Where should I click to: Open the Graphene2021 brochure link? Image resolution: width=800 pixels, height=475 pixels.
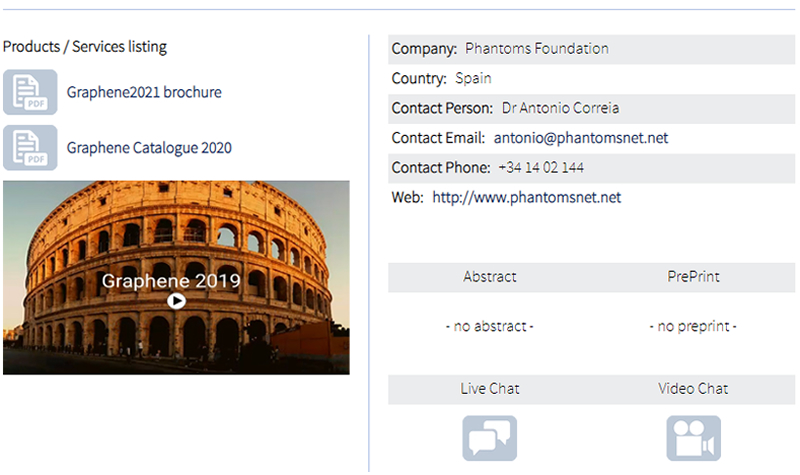click(x=144, y=92)
